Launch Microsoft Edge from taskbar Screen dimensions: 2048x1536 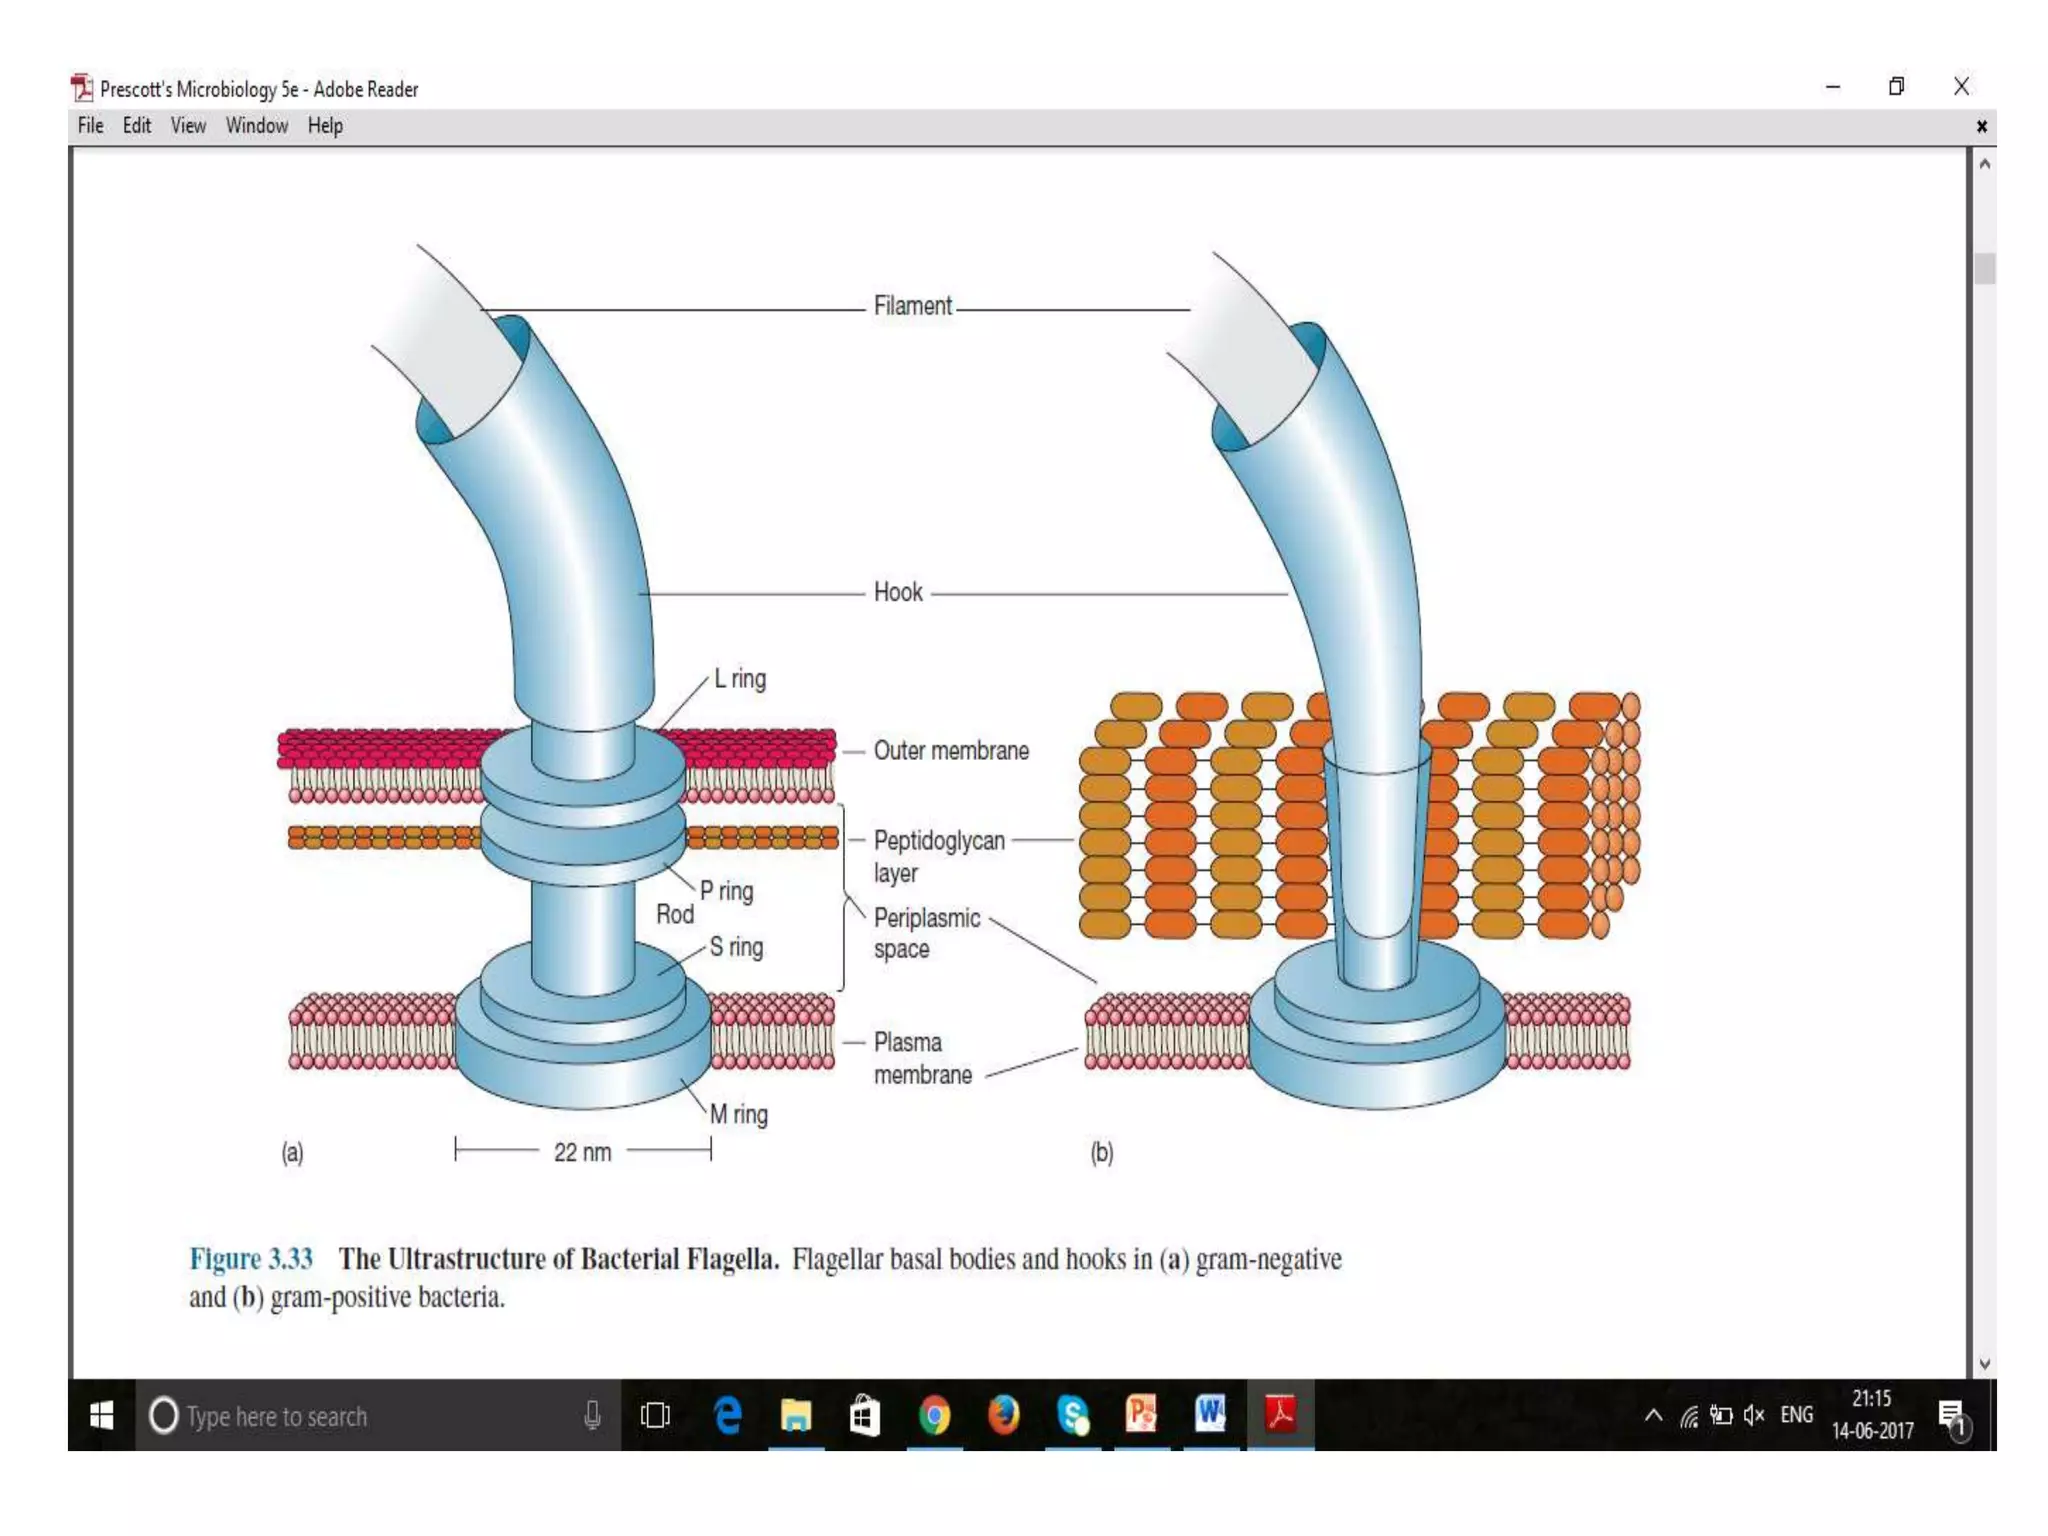coord(728,1415)
